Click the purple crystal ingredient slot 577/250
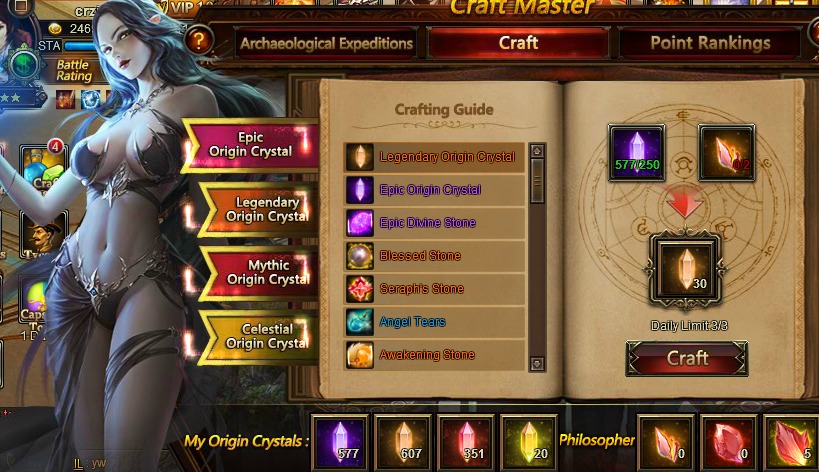The width and height of the screenshot is (819, 472). point(637,152)
